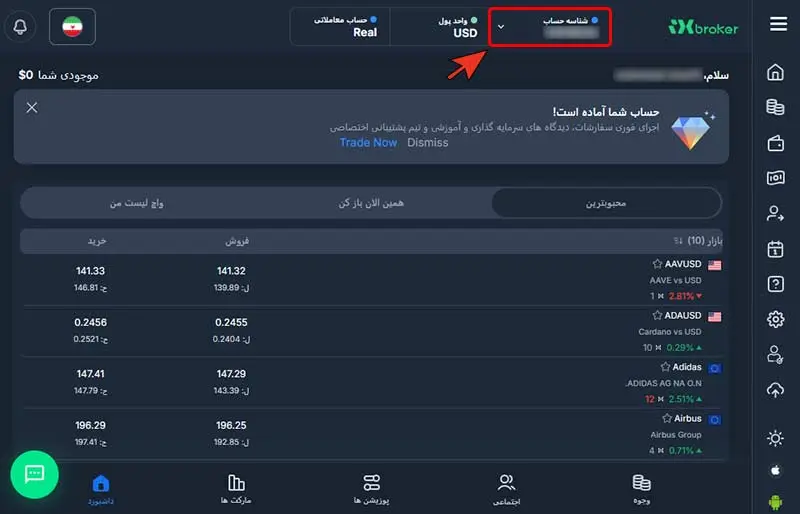Open the hamburger menu
Screen dimensions: 800x514
pyautogui.click(x=778, y=24)
